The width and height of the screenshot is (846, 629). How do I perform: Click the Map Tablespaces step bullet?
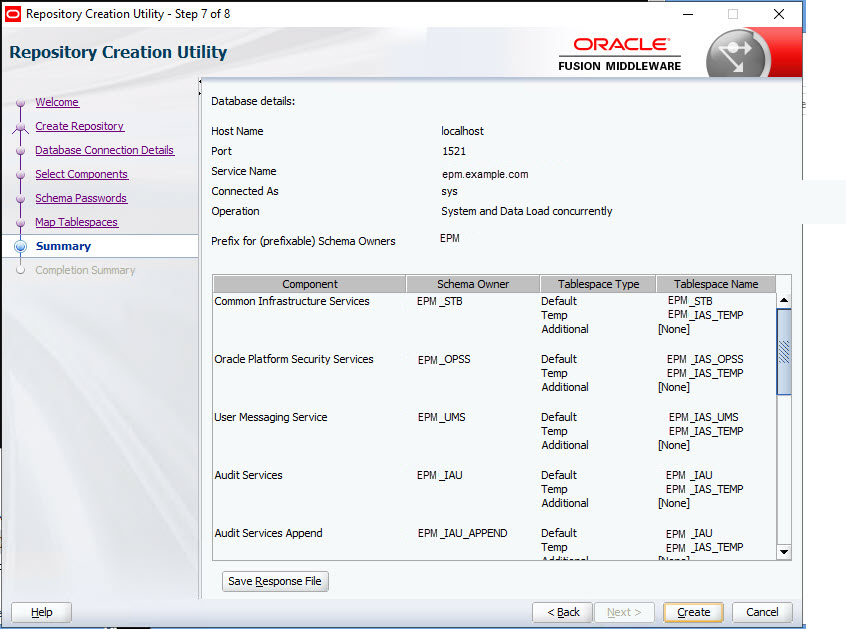tap(21, 222)
